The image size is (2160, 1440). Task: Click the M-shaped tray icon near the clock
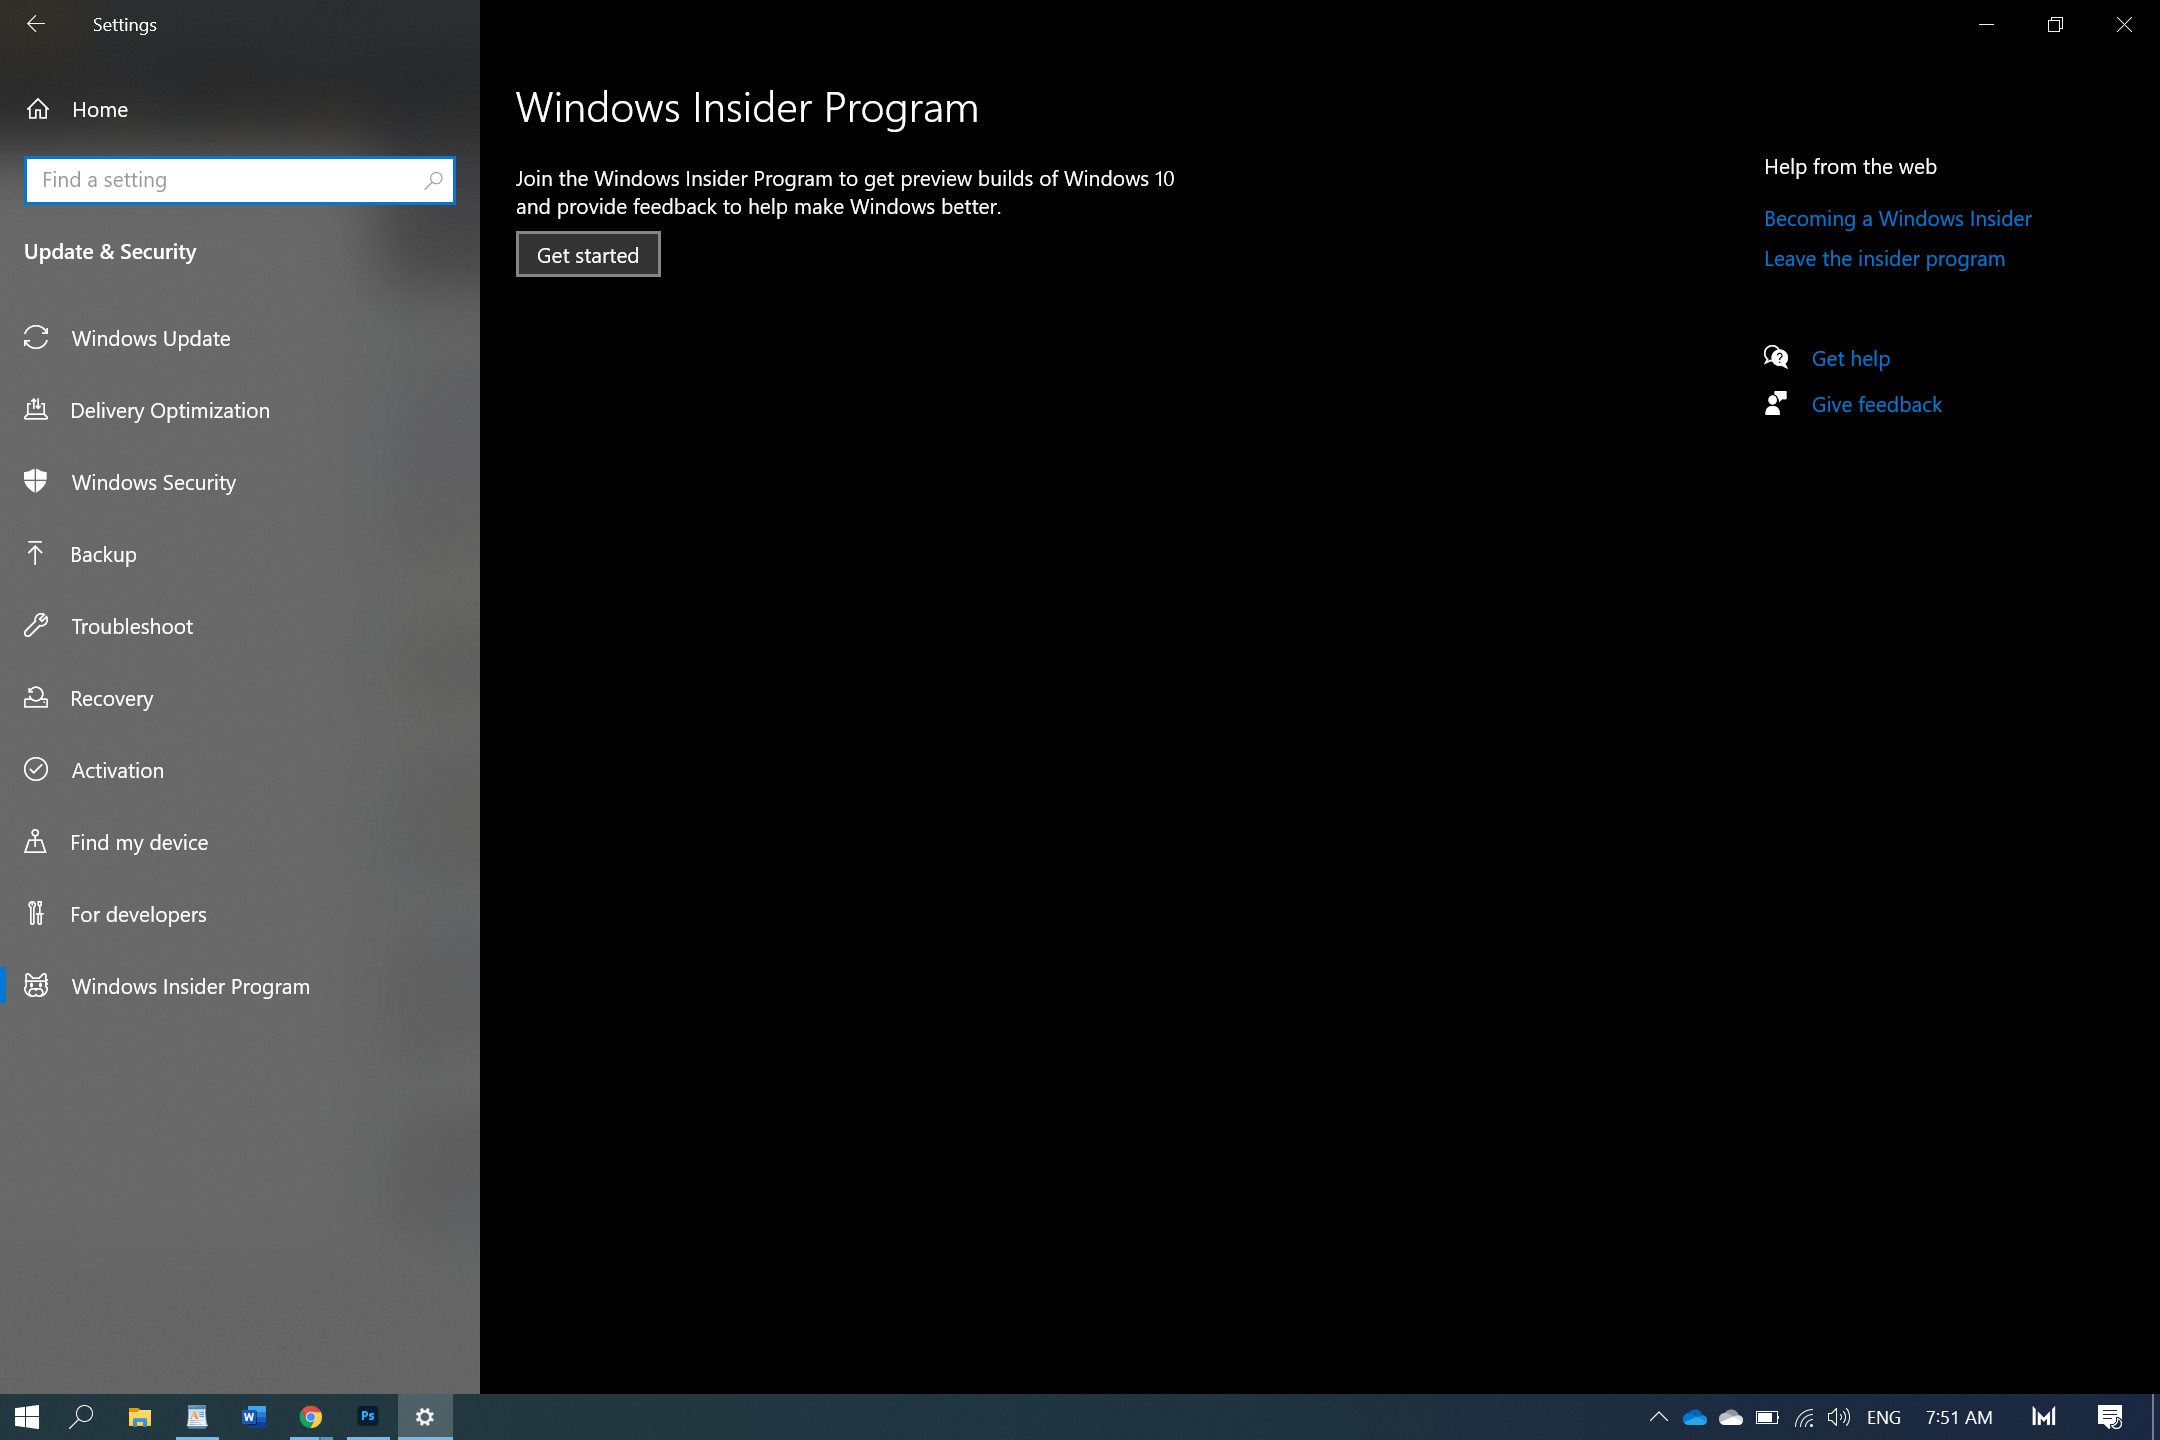(2044, 1417)
